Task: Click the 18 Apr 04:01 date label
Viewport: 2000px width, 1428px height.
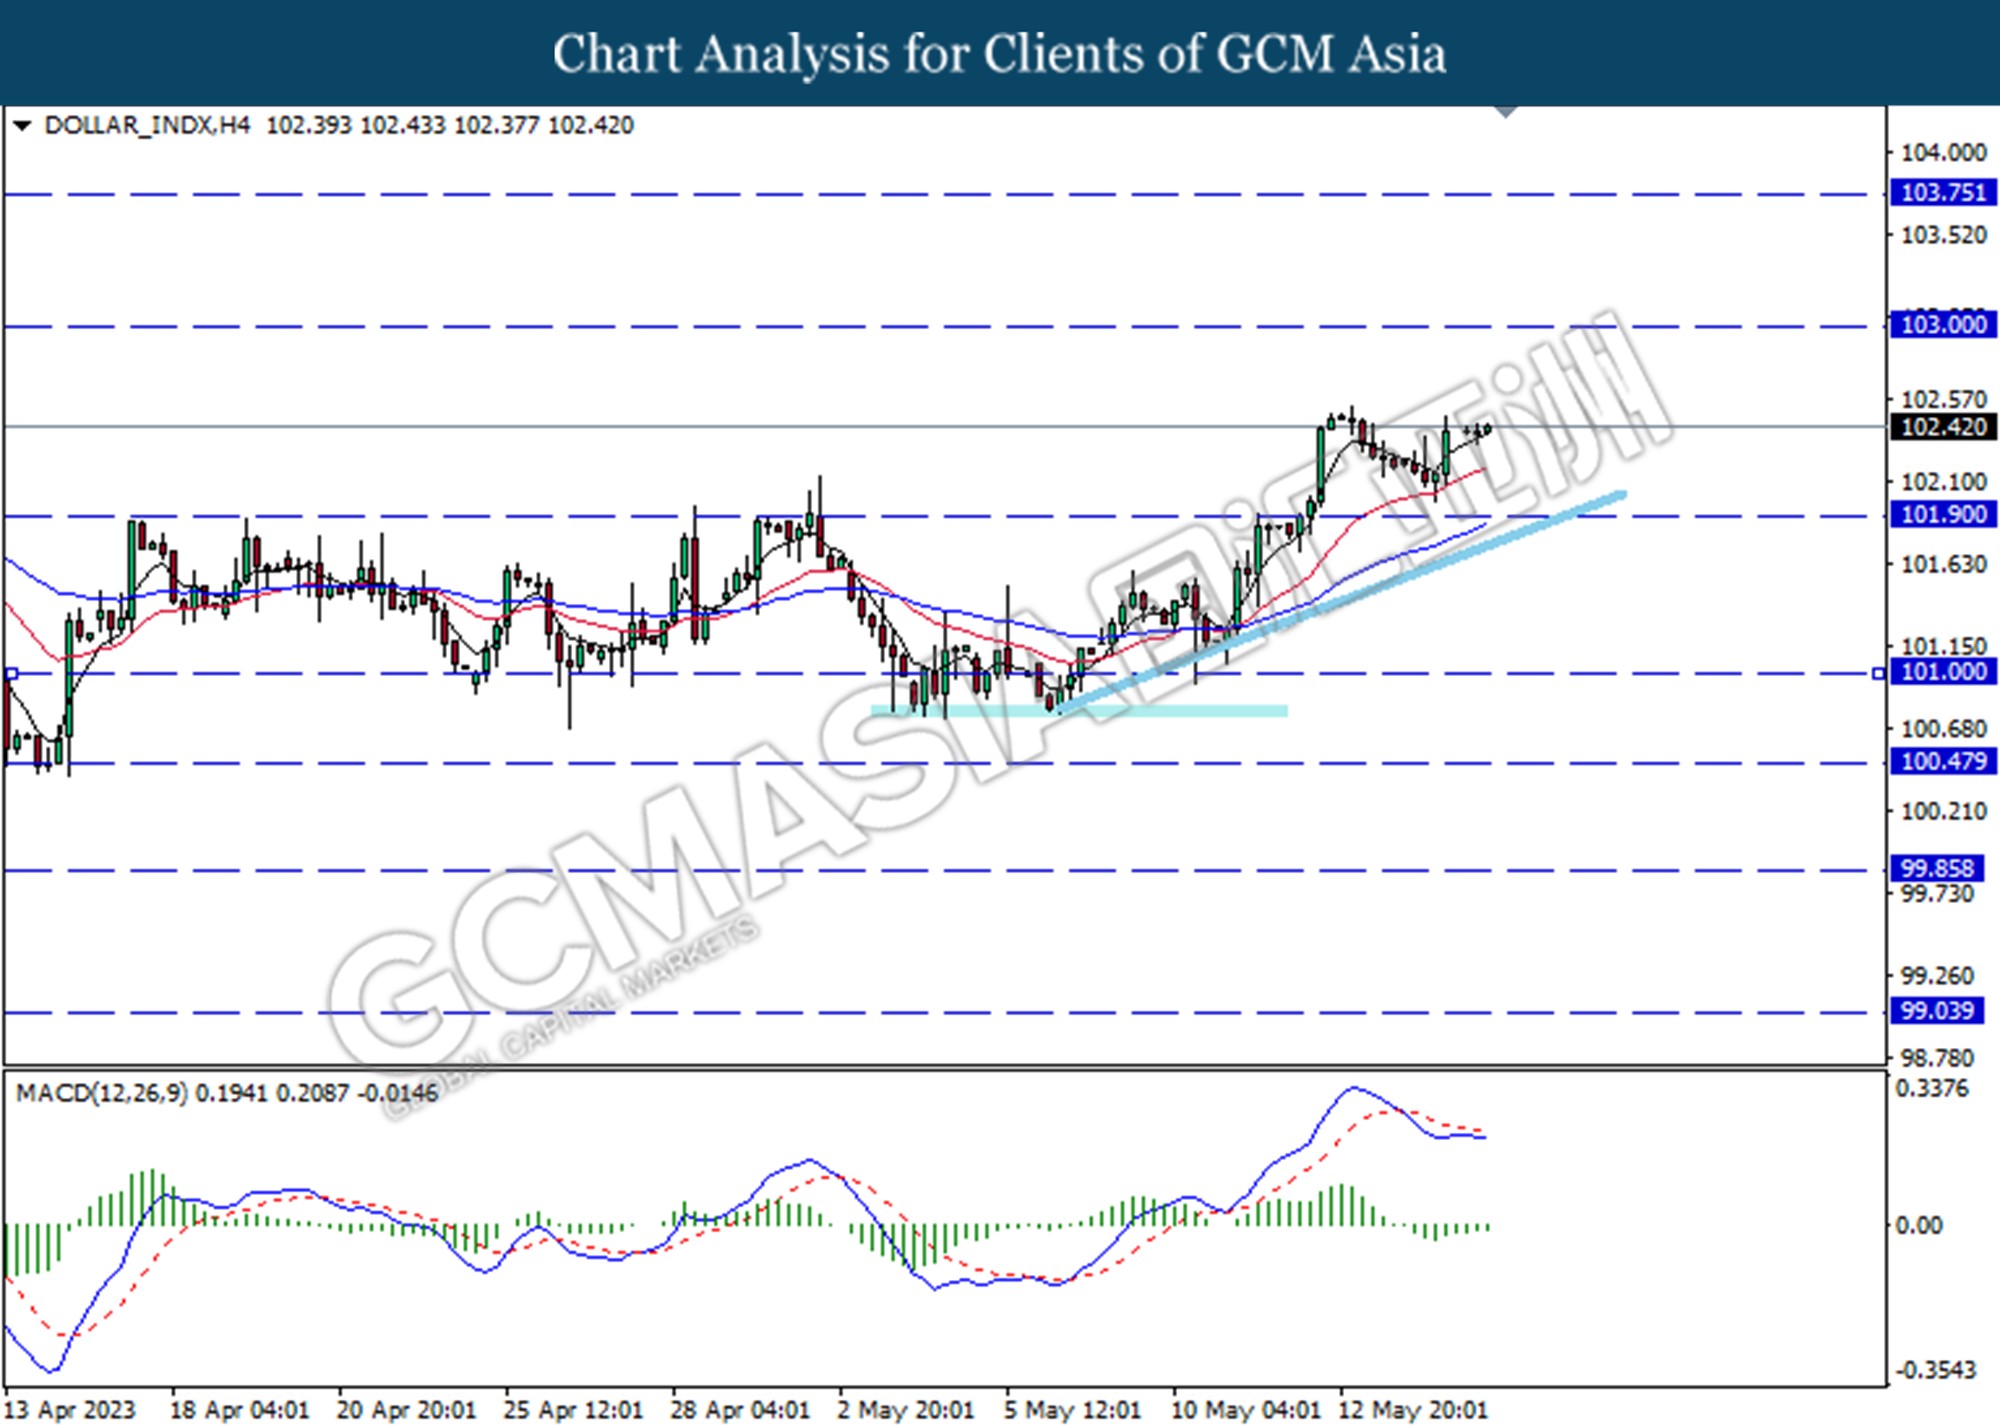Action: pyautogui.click(x=239, y=1410)
